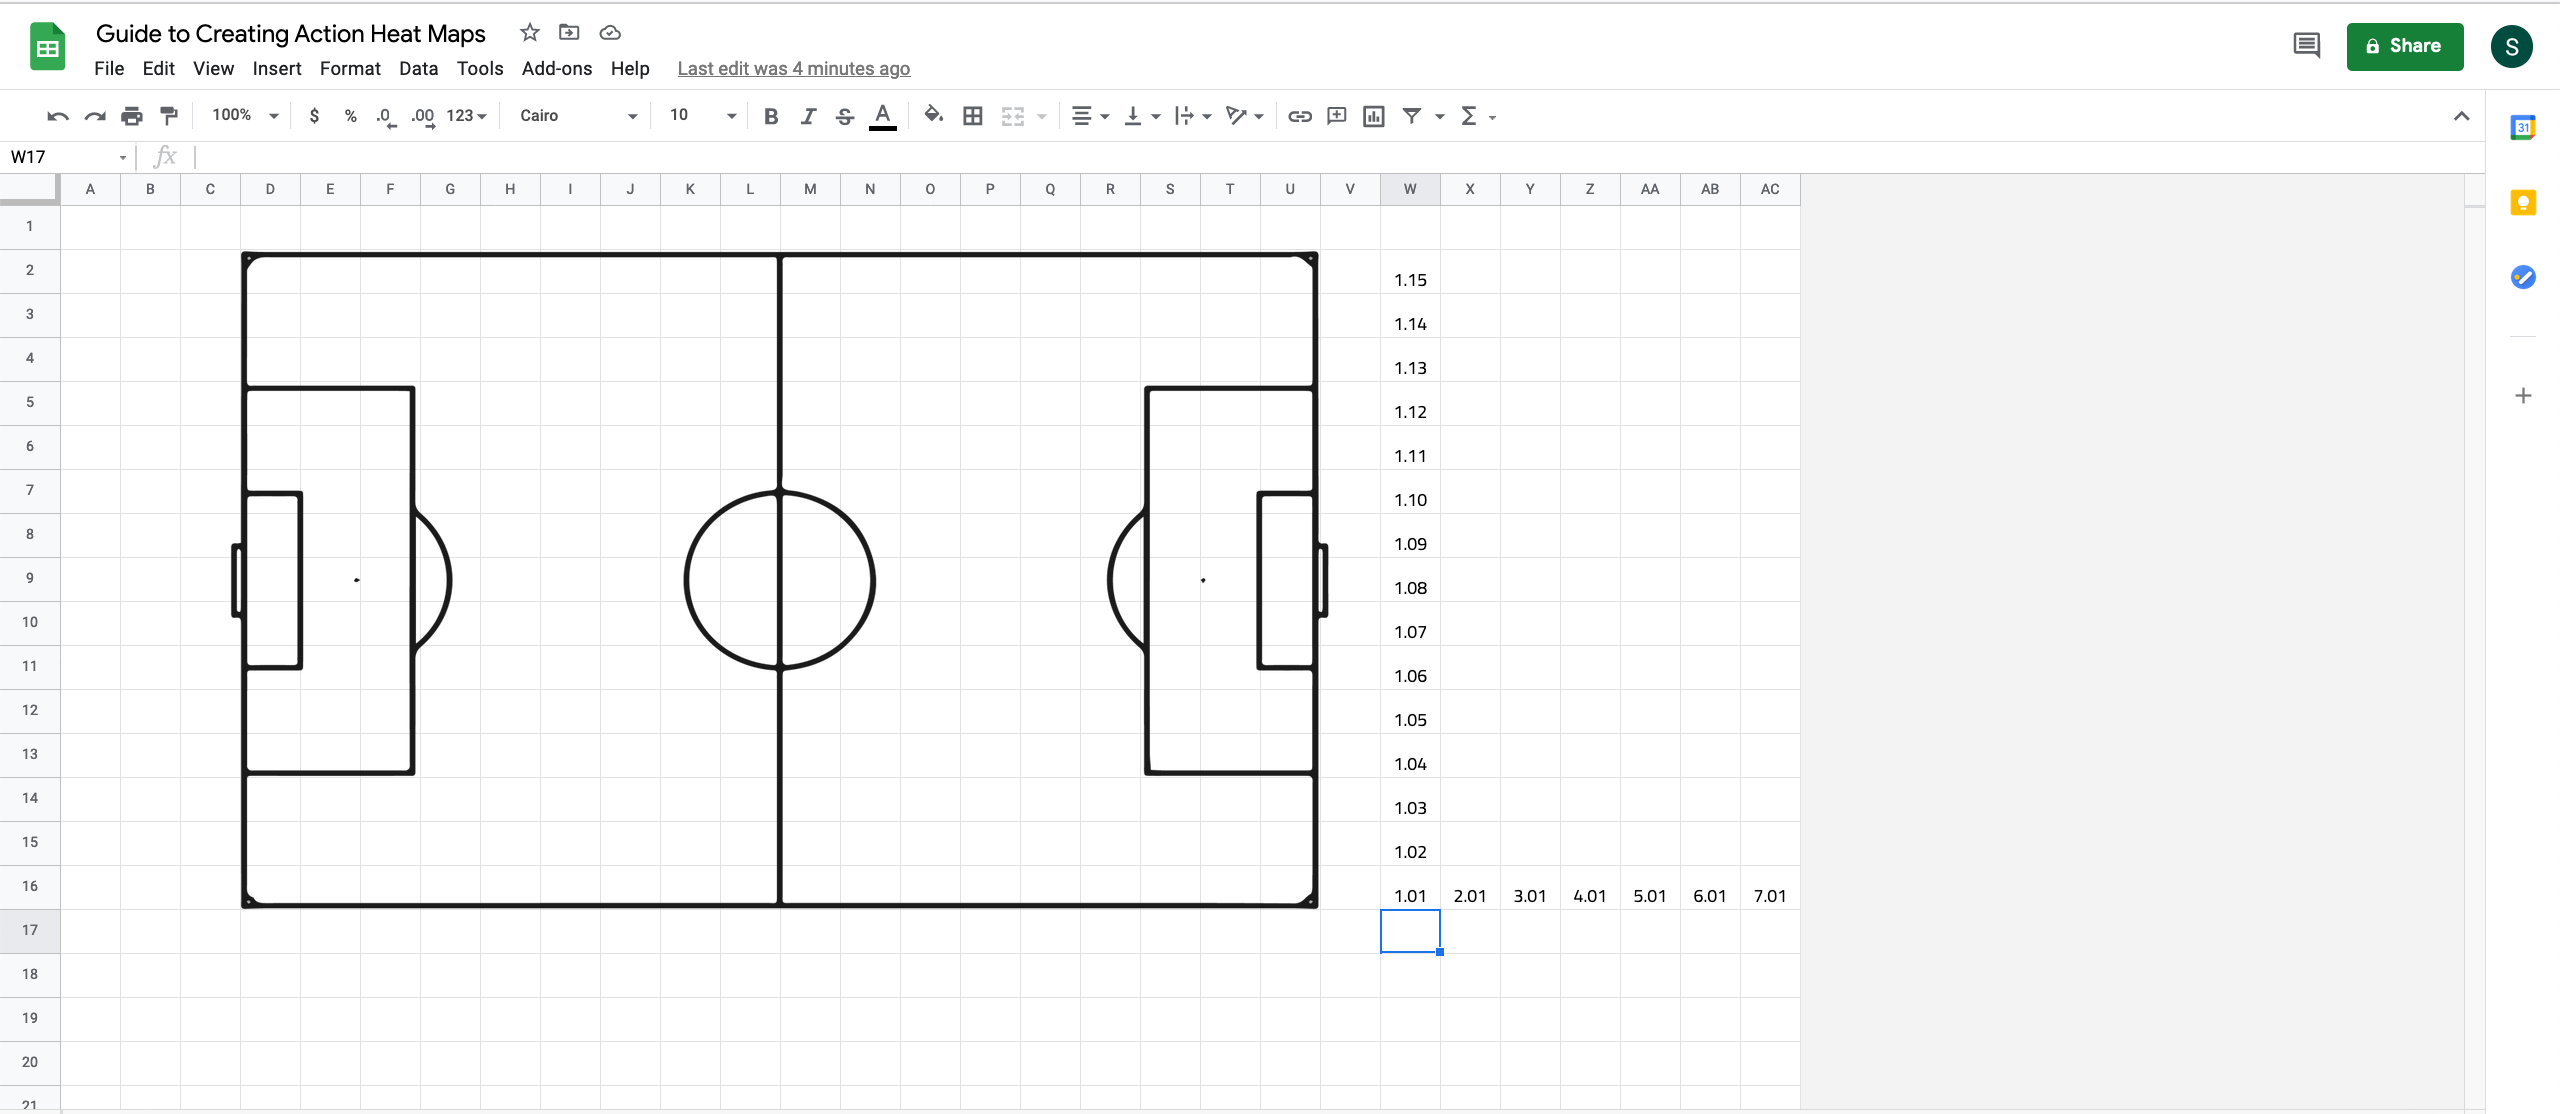Open the fill color picker
2560x1114 pixels.
click(933, 115)
